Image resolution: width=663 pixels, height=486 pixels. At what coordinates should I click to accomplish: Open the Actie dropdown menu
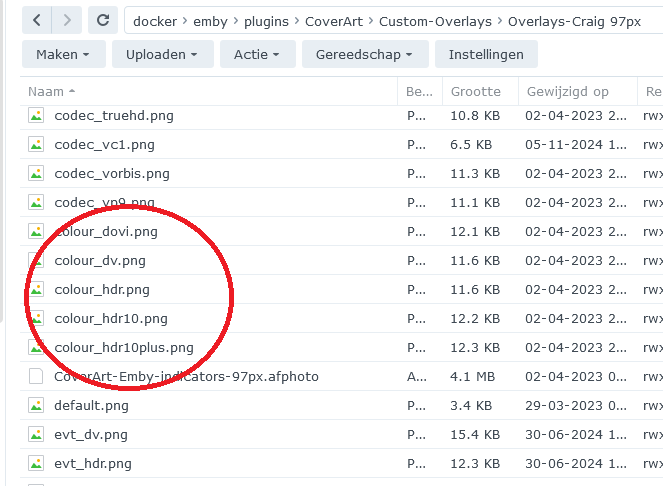point(258,54)
